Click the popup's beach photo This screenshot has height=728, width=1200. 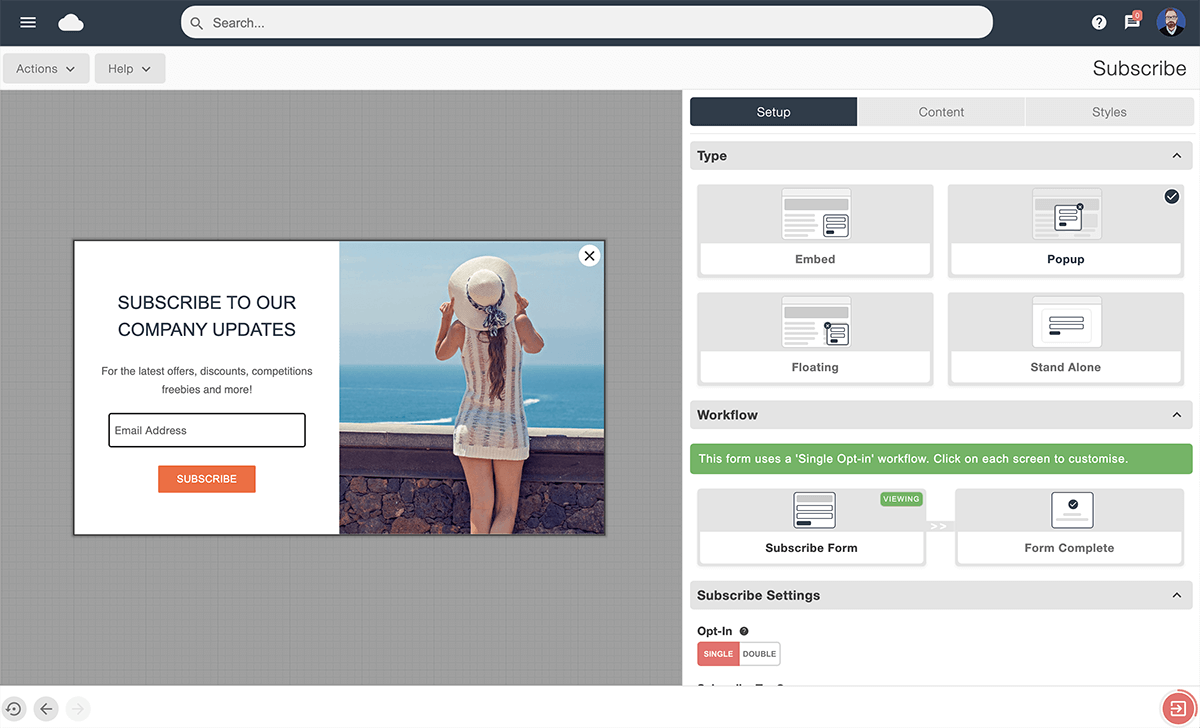tap(472, 388)
